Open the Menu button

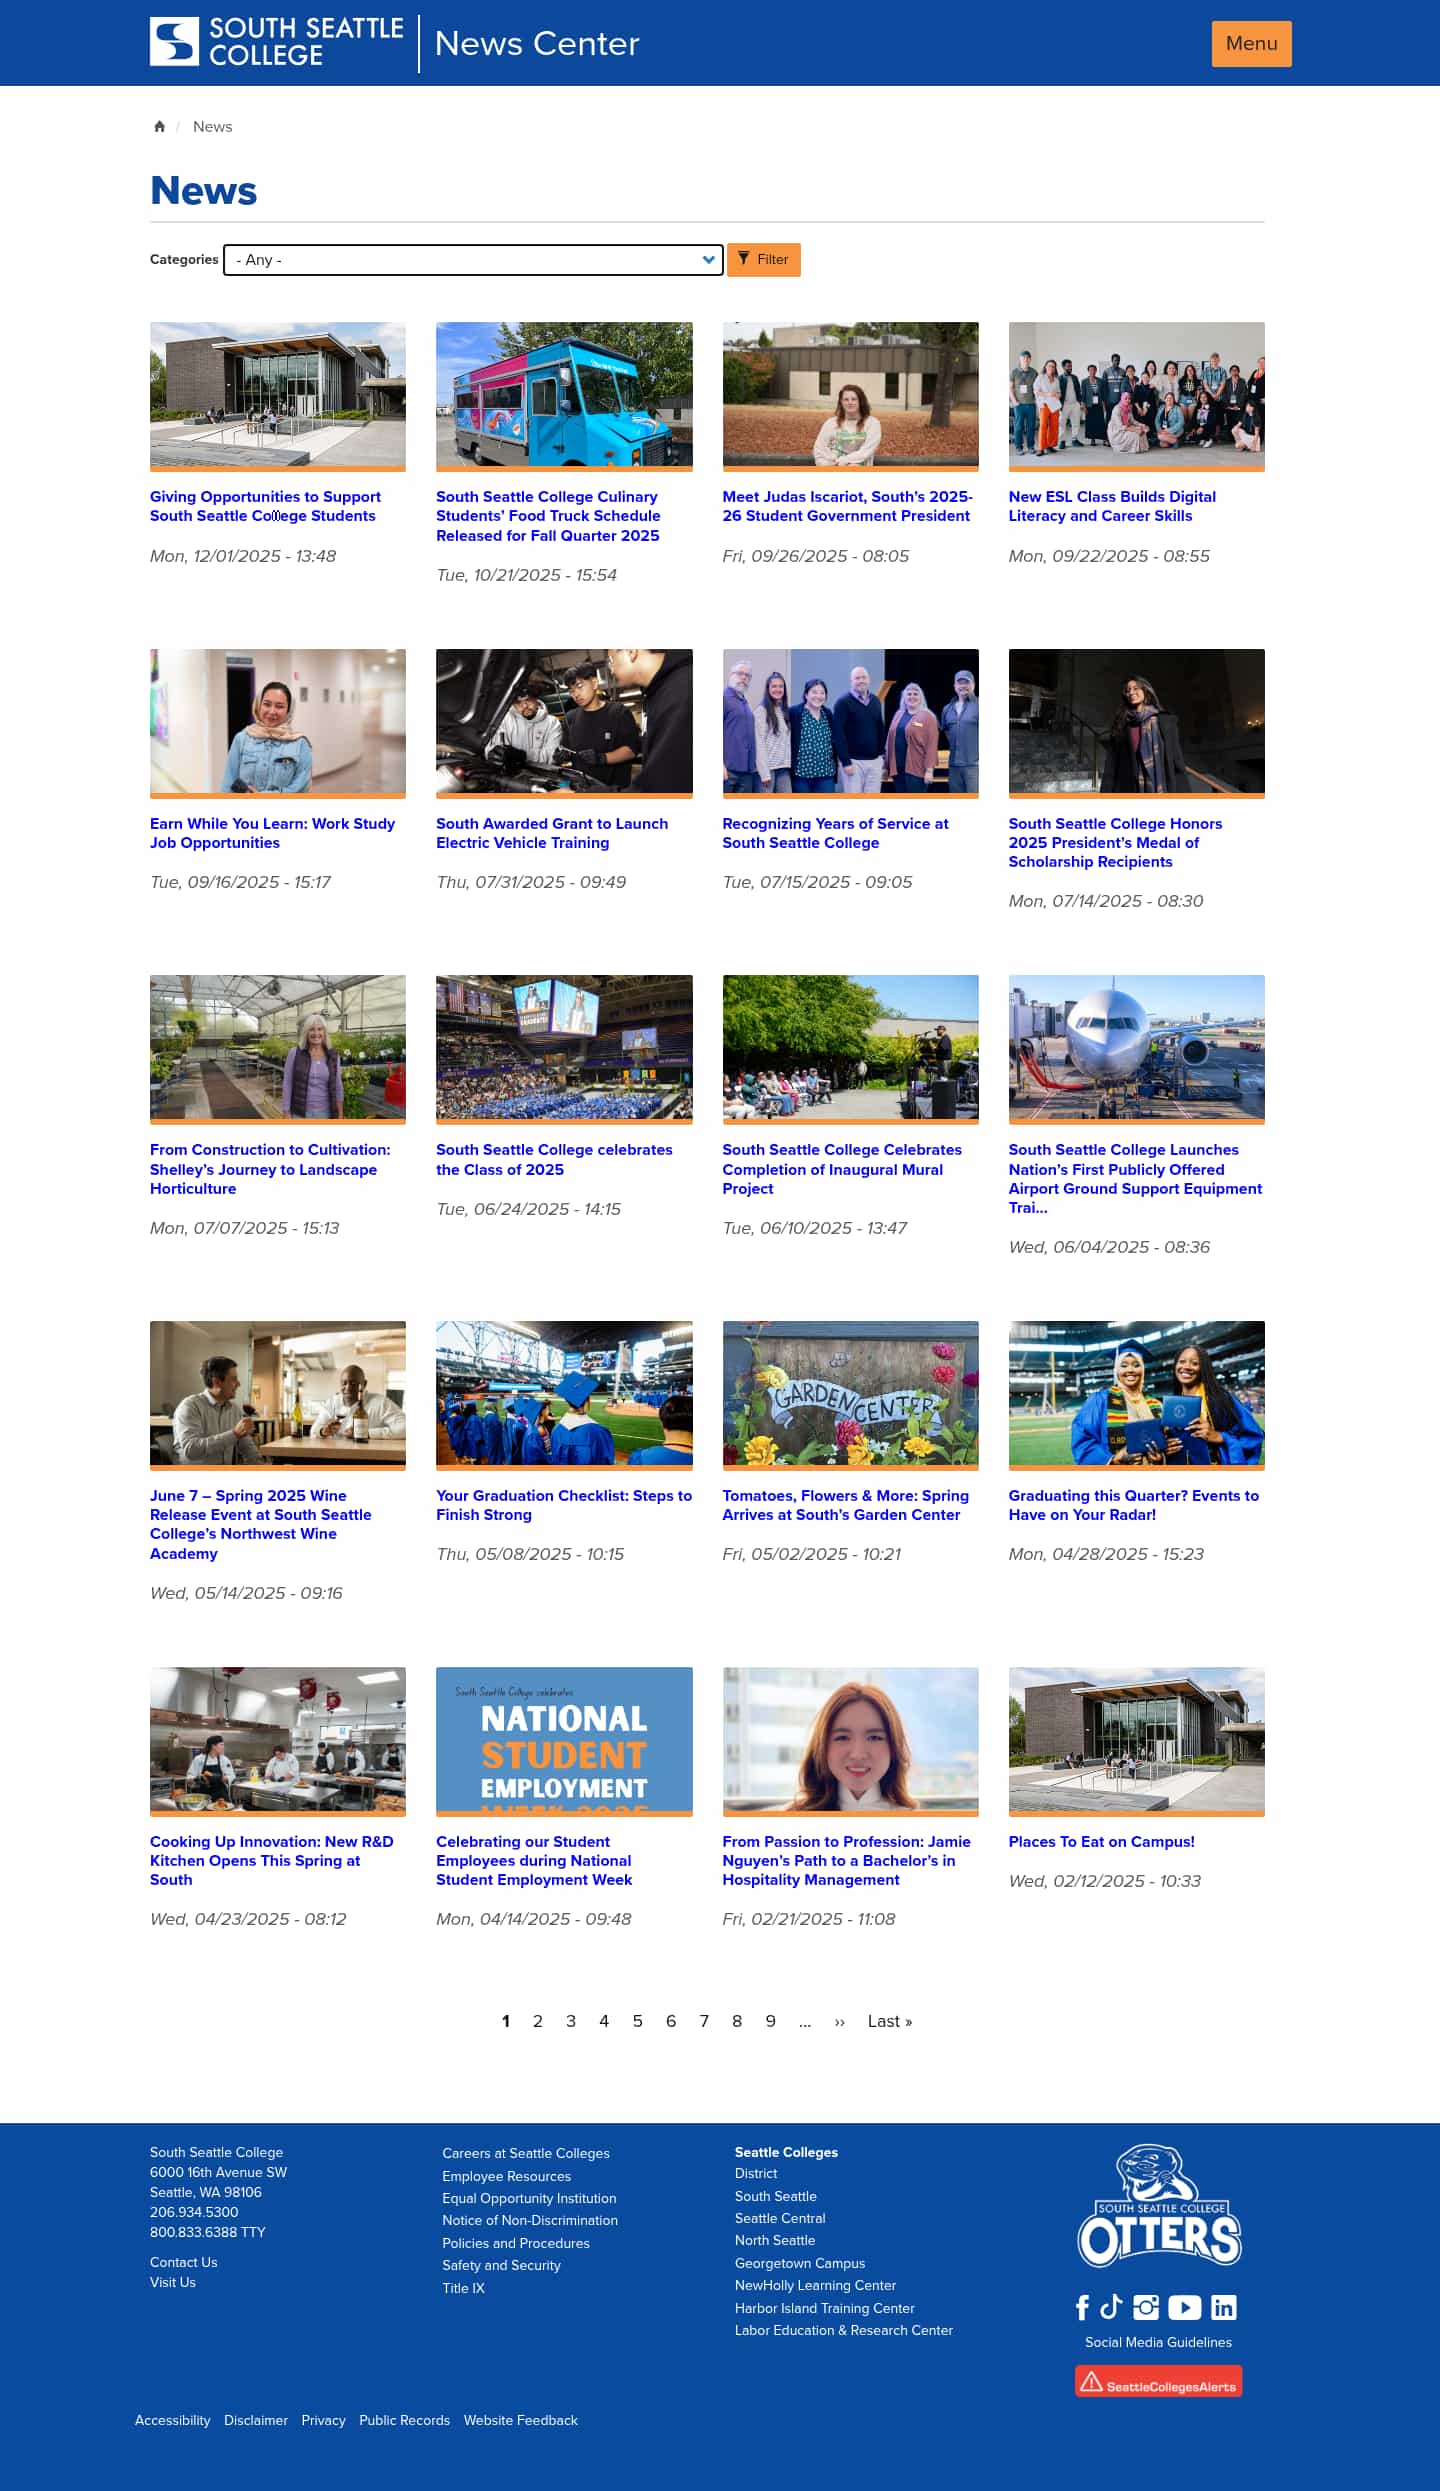coord(1252,43)
